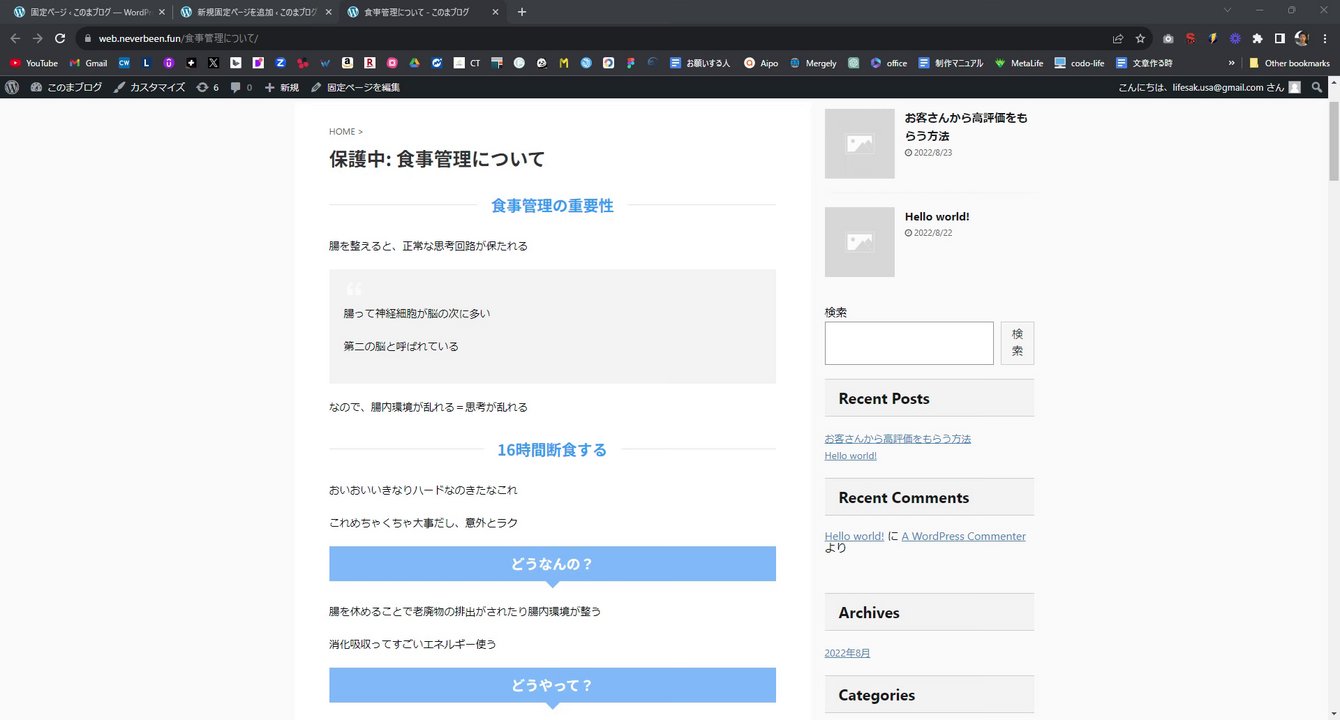
Task: Open the 制作マニュアル bookmark
Action: (951, 63)
